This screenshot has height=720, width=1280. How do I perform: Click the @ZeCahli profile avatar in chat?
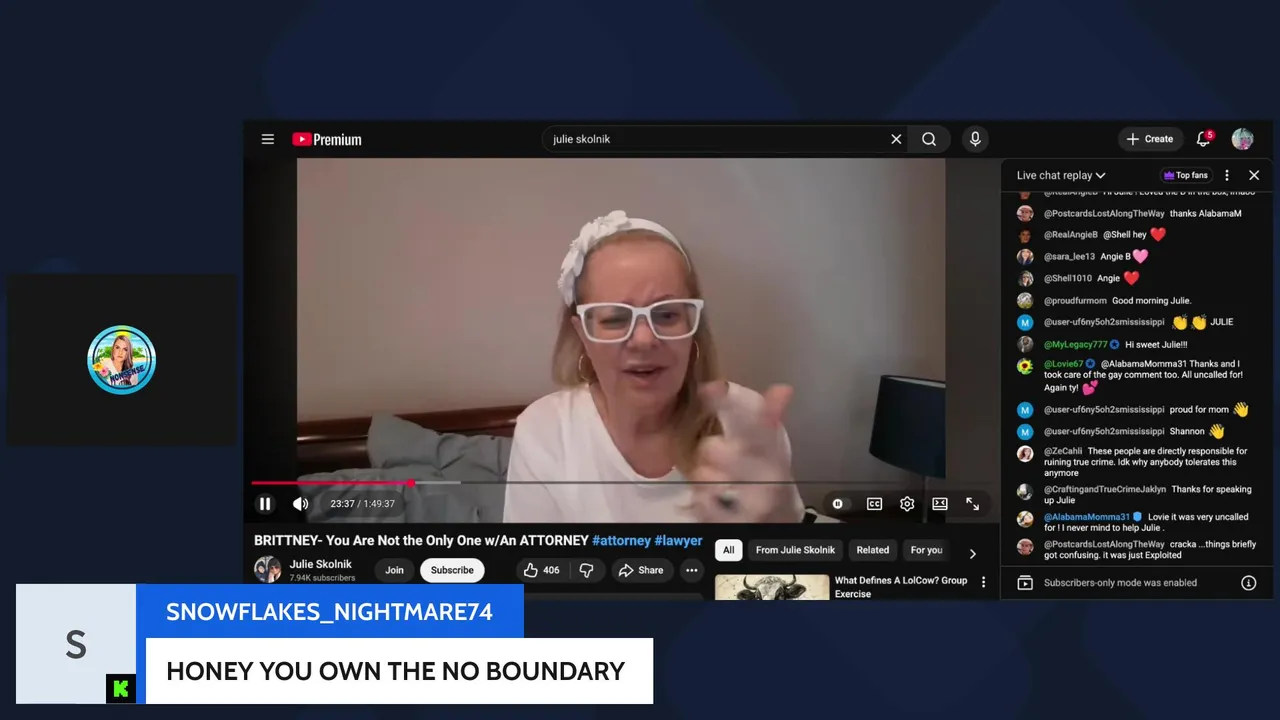(1025, 454)
